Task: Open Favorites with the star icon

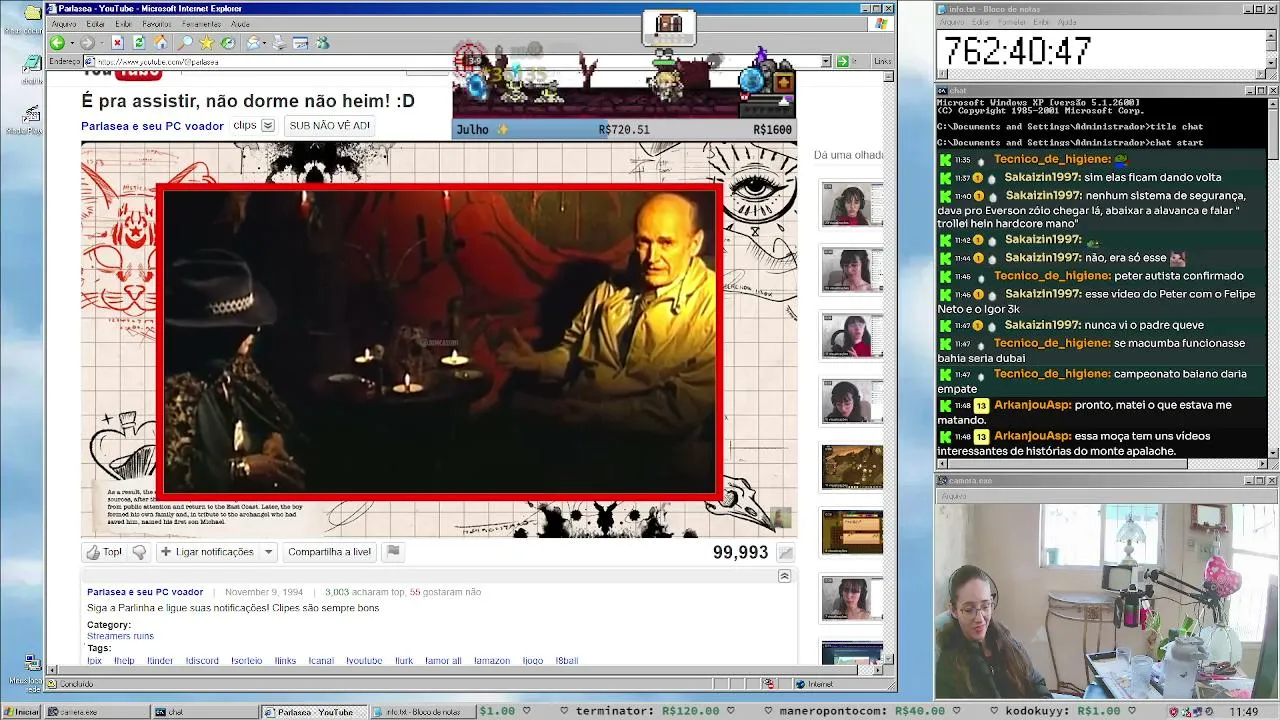Action: (x=206, y=43)
